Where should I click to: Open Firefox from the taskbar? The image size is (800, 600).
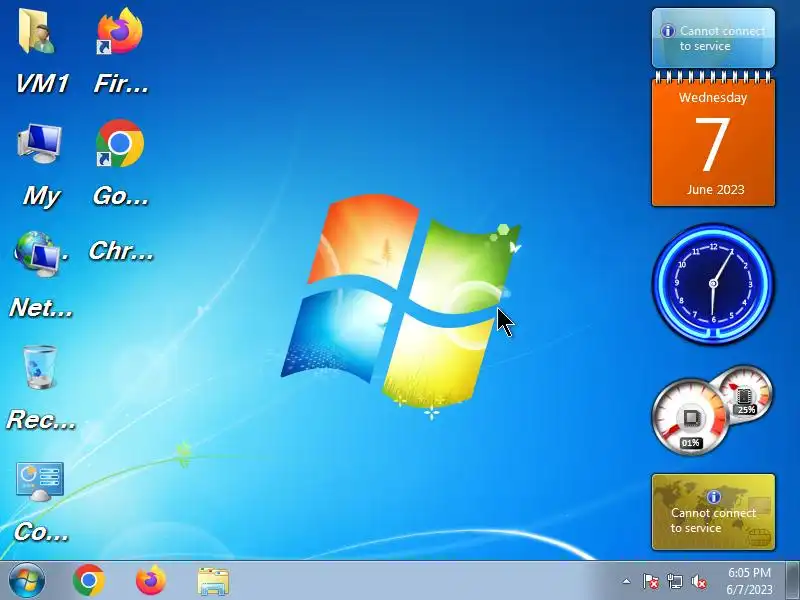tap(151, 581)
